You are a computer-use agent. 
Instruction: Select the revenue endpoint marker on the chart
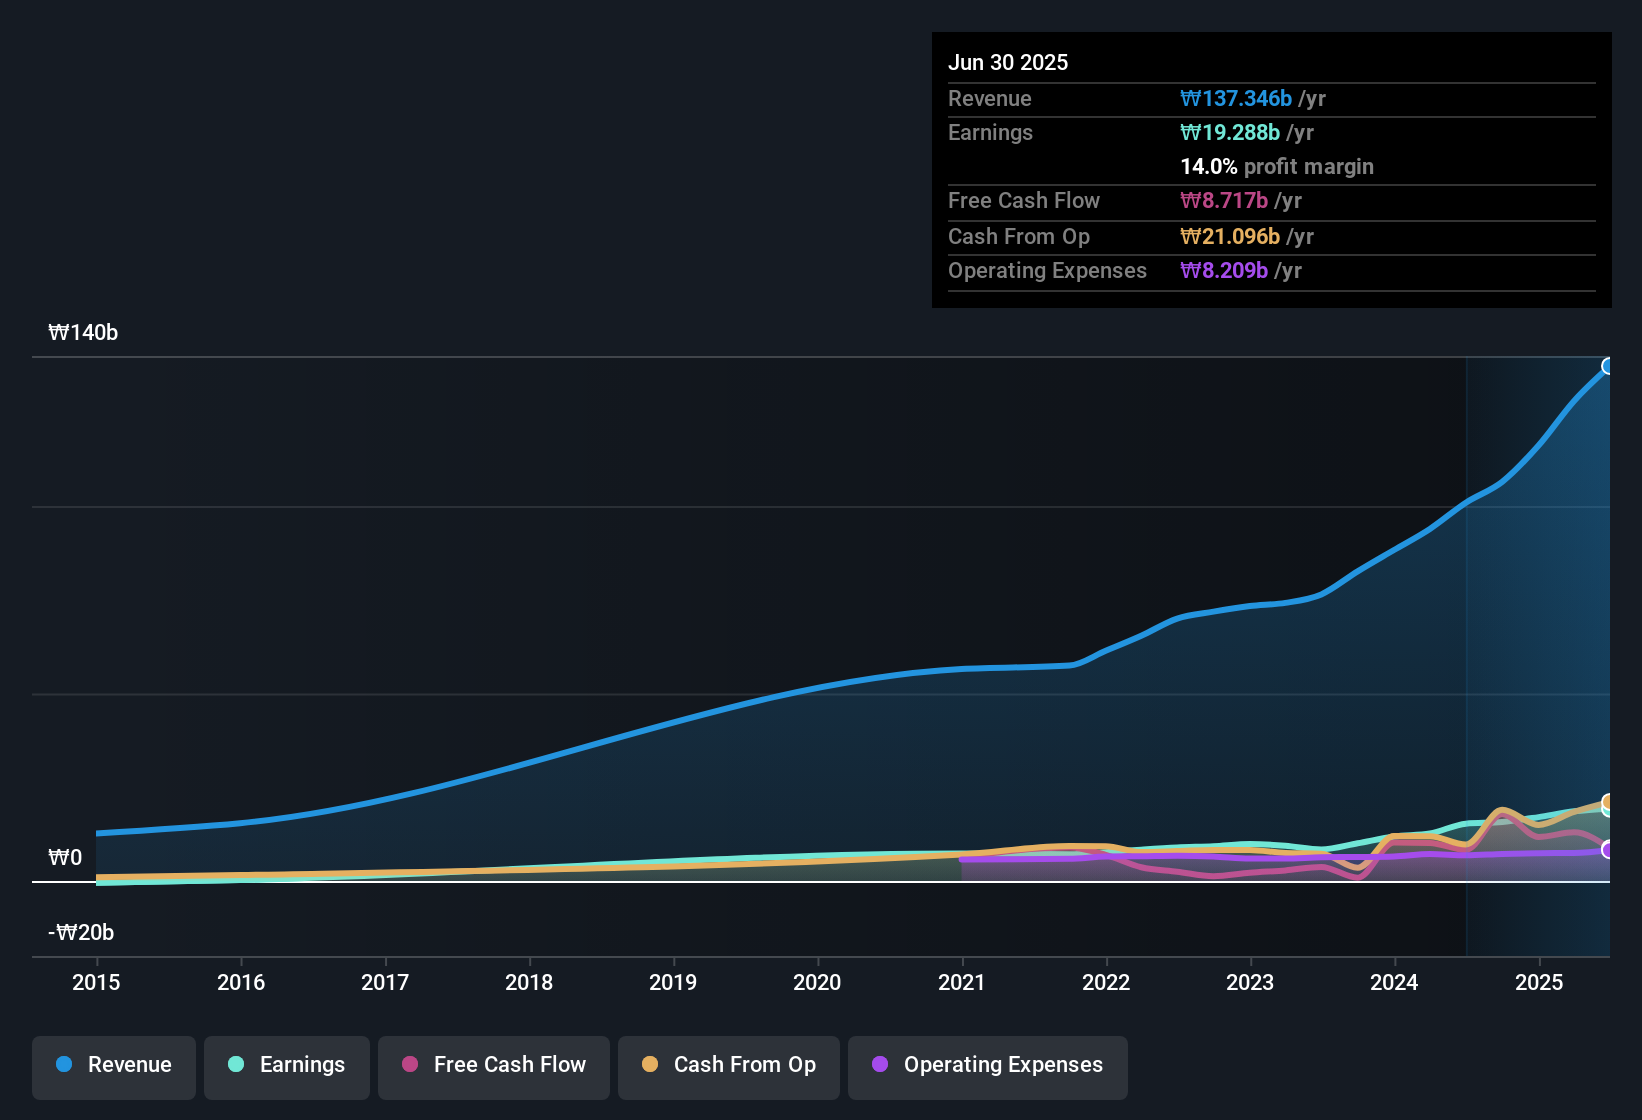(1608, 367)
